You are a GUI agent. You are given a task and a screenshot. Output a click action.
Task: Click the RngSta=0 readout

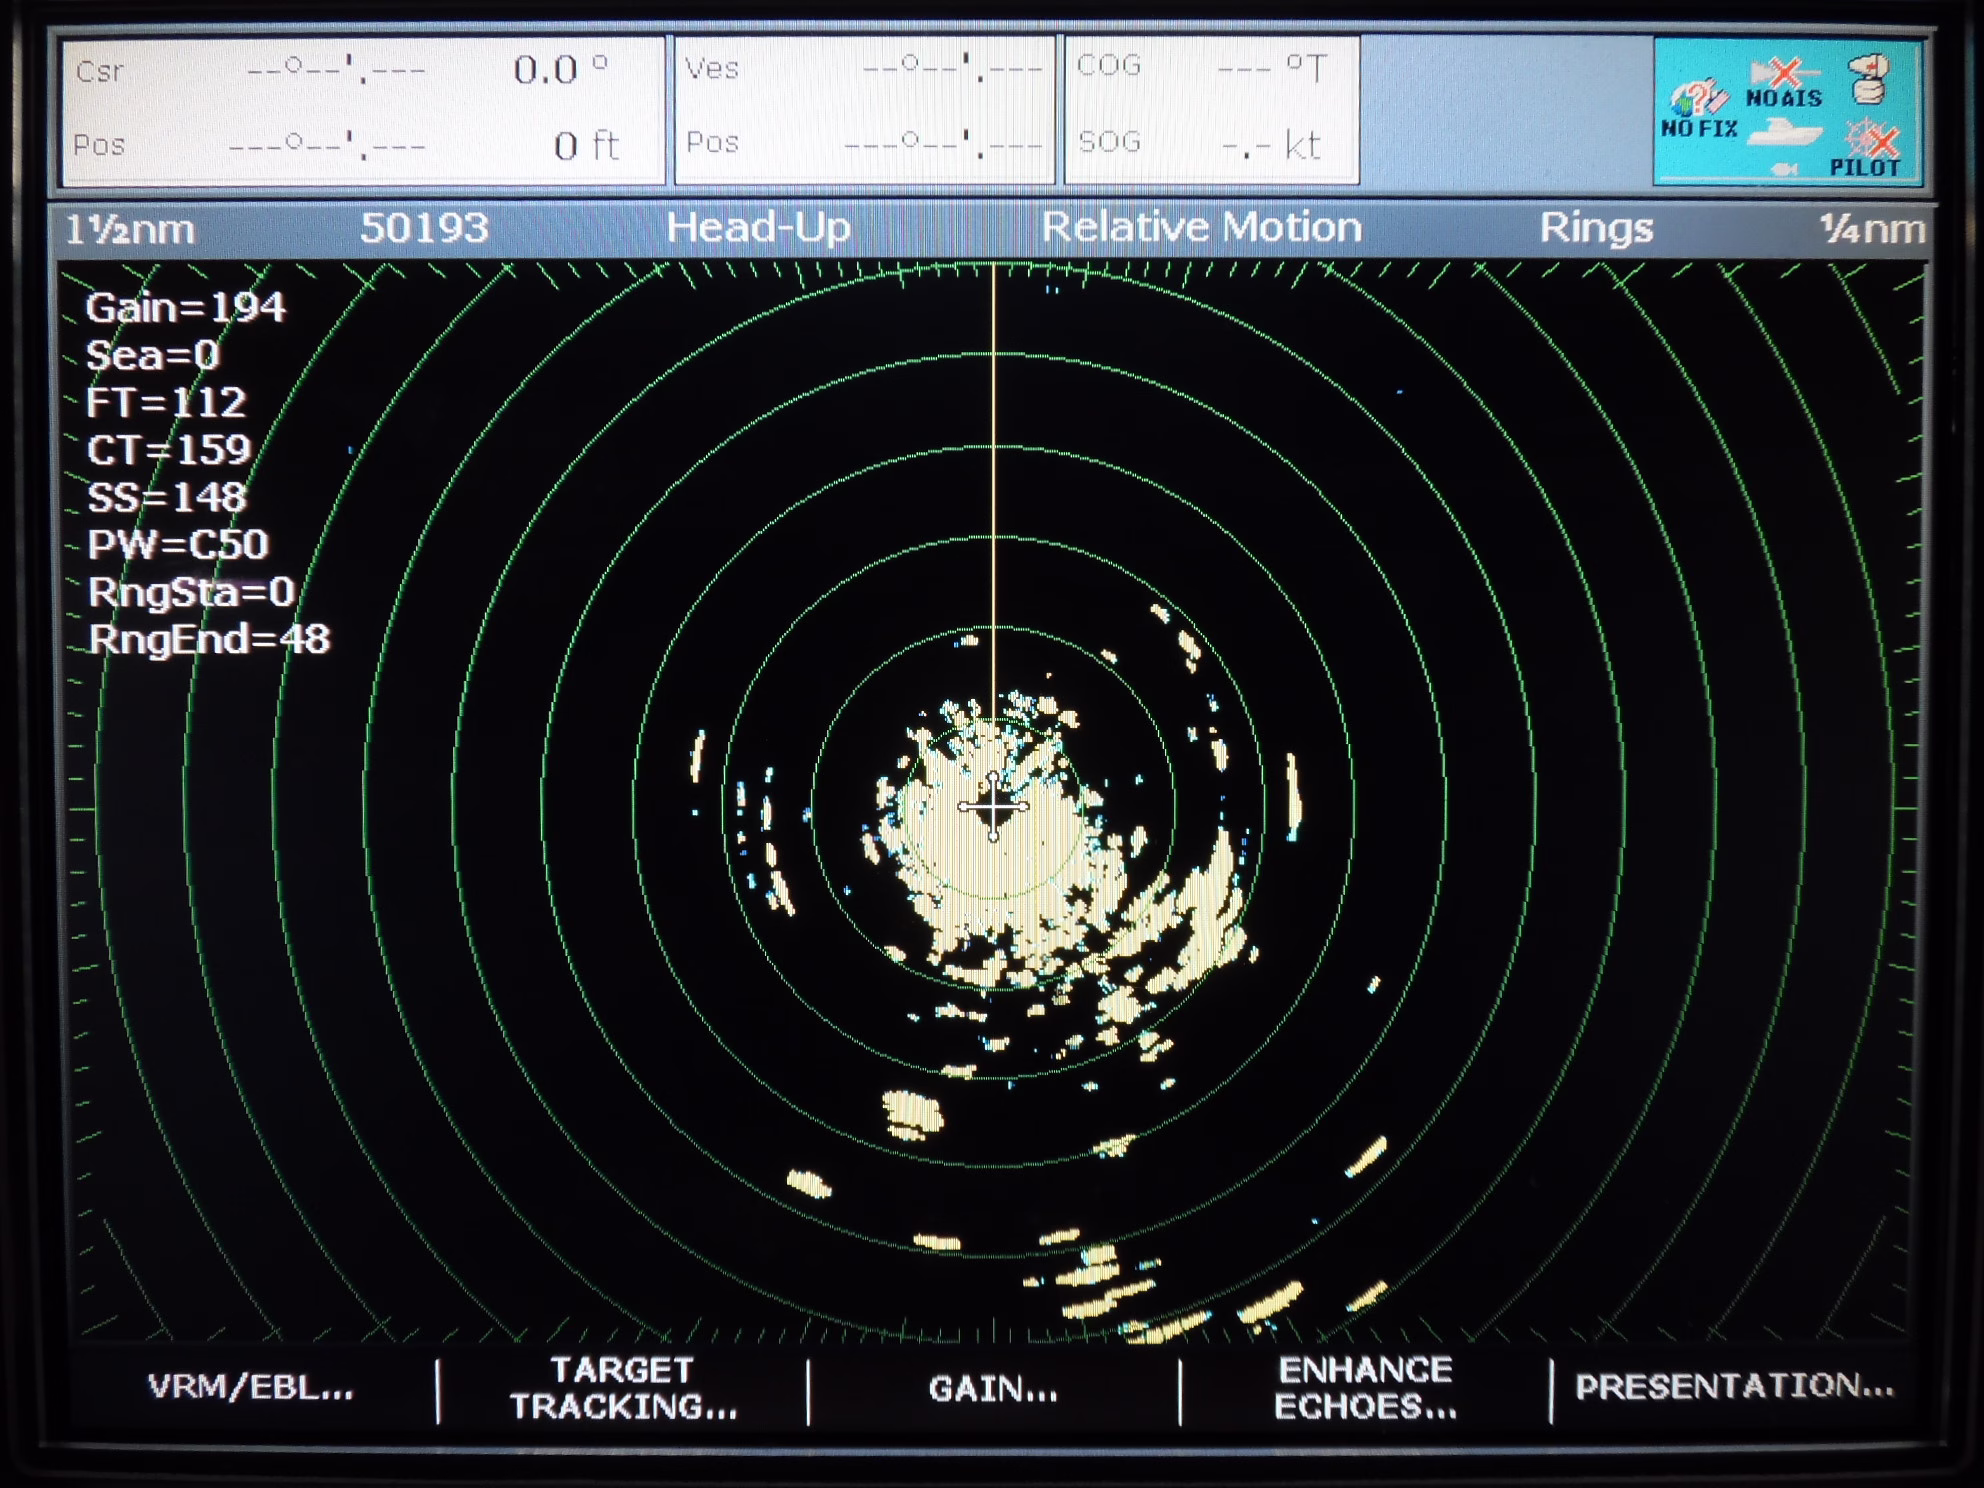(191, 592)
